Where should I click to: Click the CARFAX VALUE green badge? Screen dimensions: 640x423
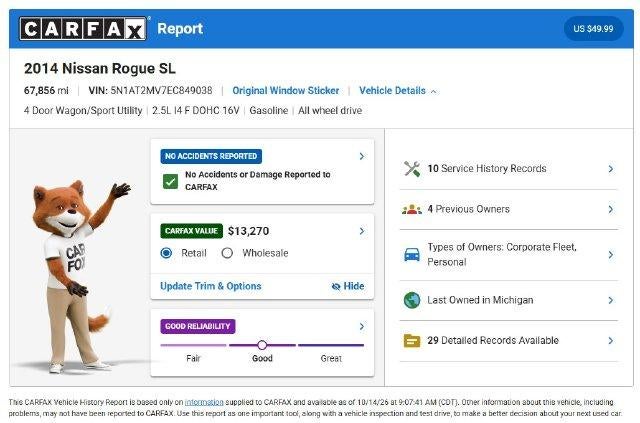[191, 231]
